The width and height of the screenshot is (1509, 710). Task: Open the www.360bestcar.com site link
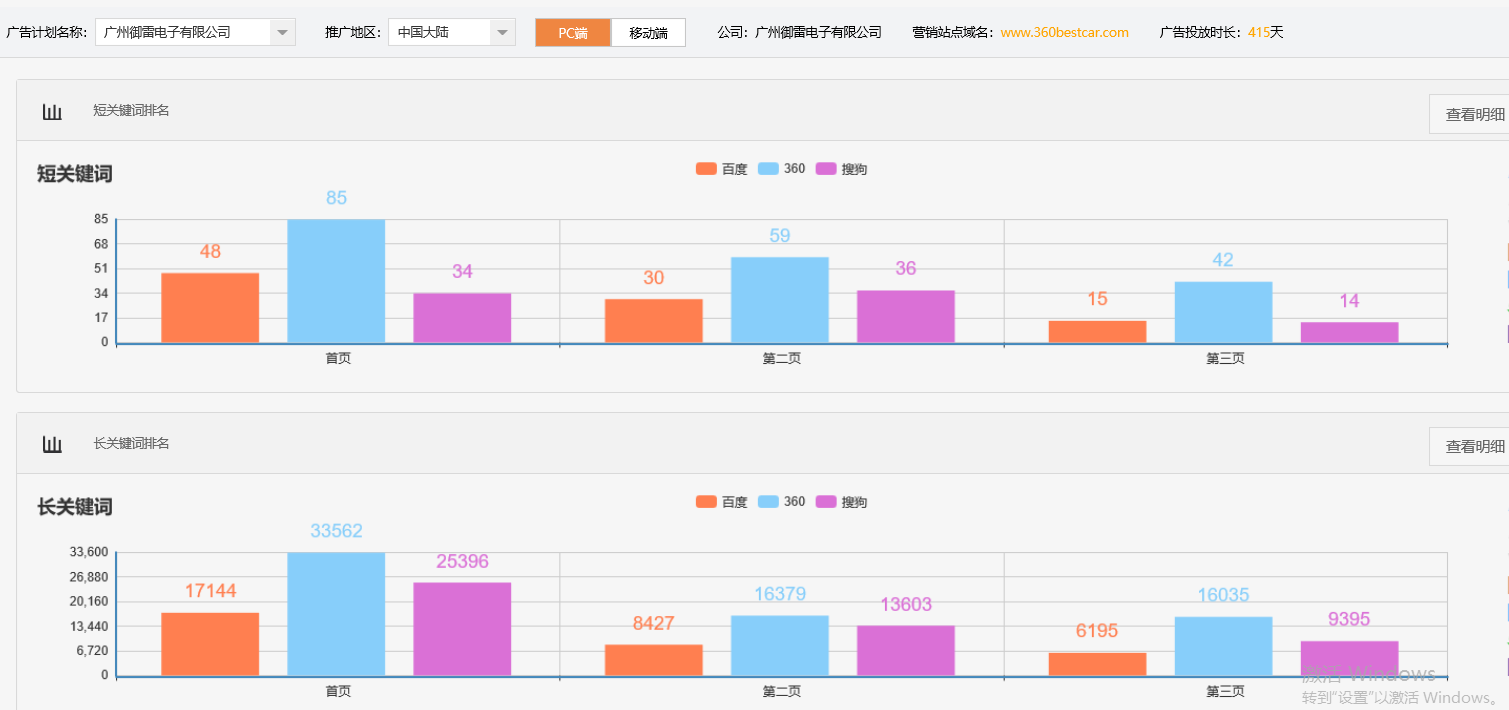(x=1062, y=31)
